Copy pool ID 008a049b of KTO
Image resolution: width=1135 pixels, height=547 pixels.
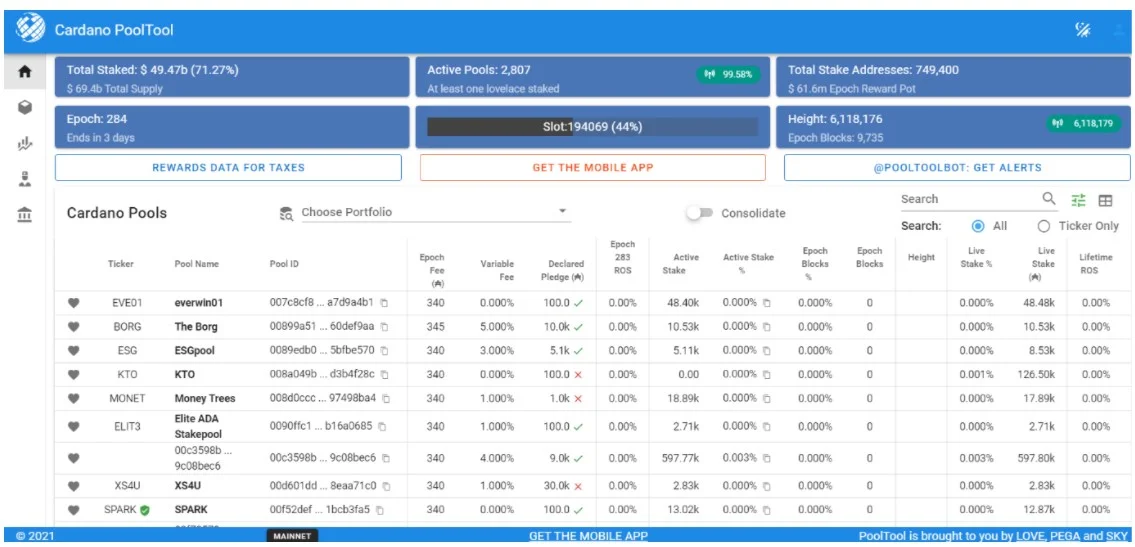[384, 375]
